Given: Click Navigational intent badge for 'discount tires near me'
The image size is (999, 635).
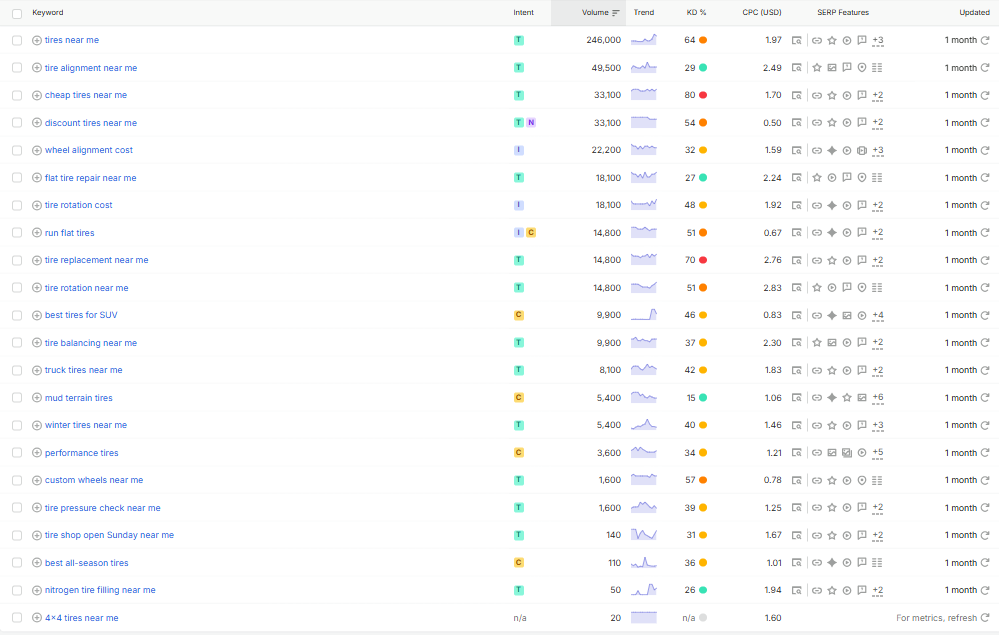Looking at the screenshot, I should coord(531,122).
